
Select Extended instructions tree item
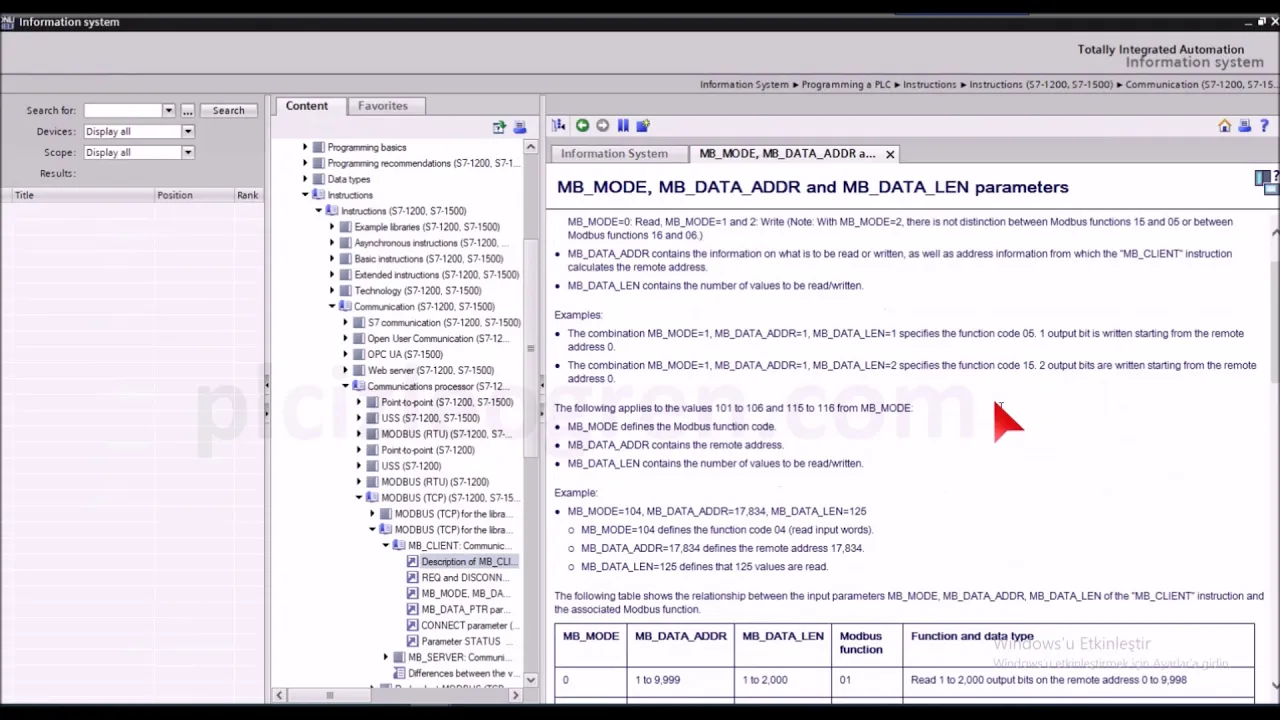point(436,275)
